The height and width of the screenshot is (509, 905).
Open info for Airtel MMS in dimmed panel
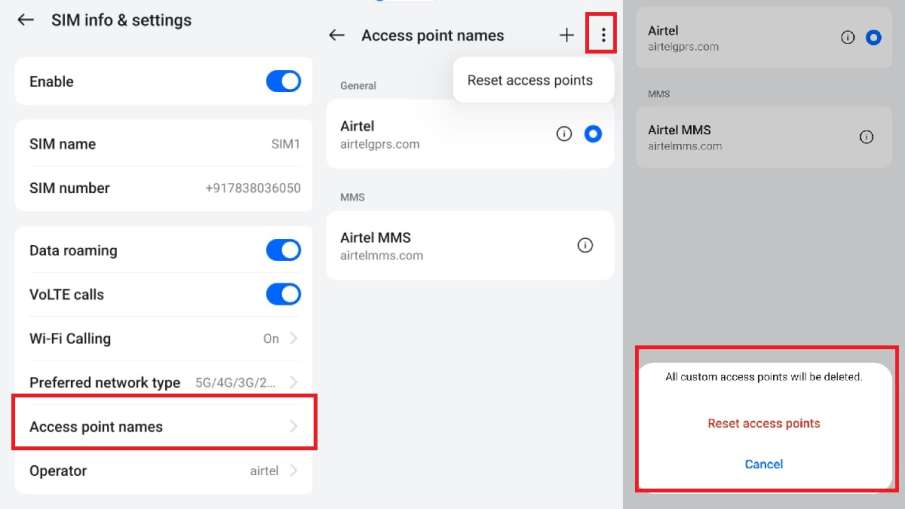pos(867,137)
